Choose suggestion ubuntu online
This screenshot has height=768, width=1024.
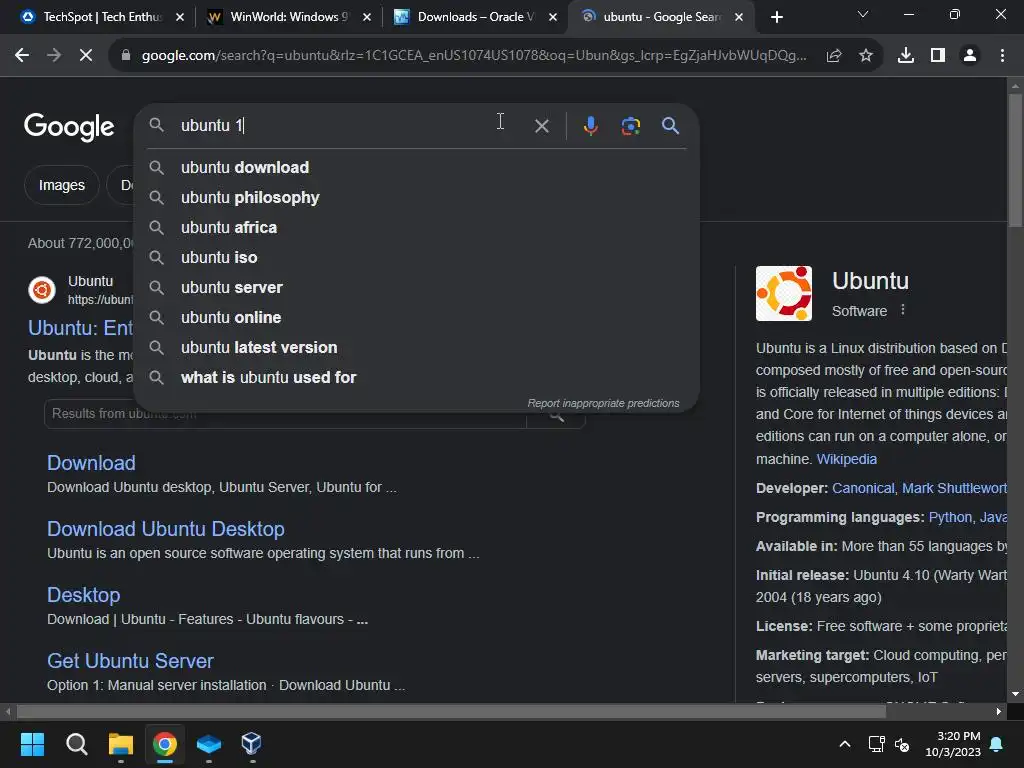click(417, 317)
